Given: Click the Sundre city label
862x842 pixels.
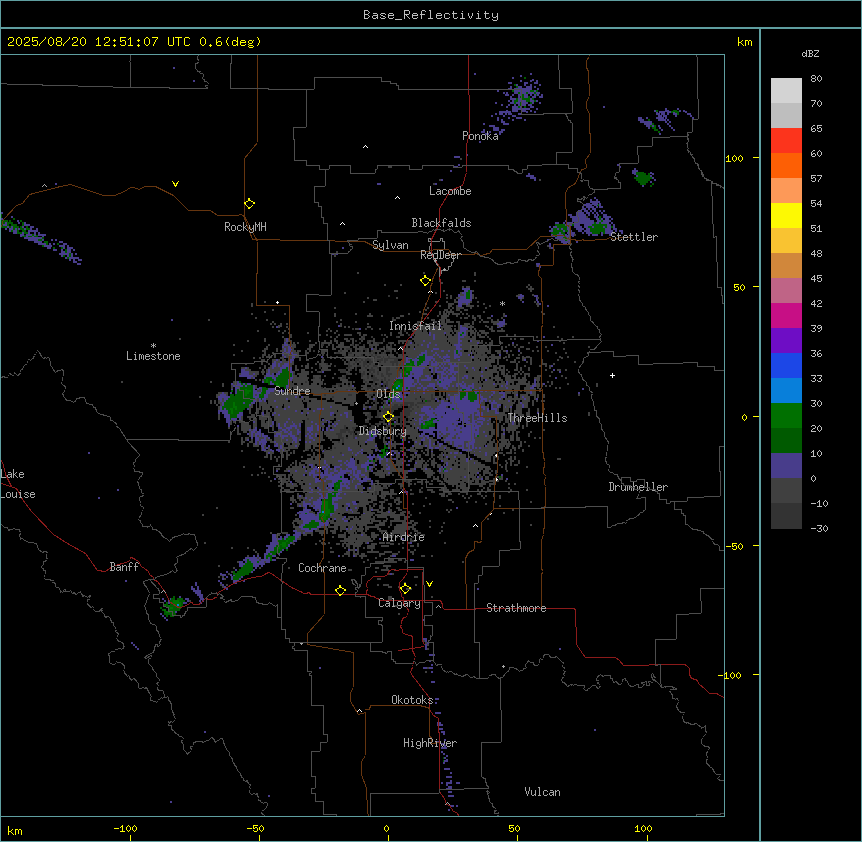Looking at the screenshot, I should 292,391.
